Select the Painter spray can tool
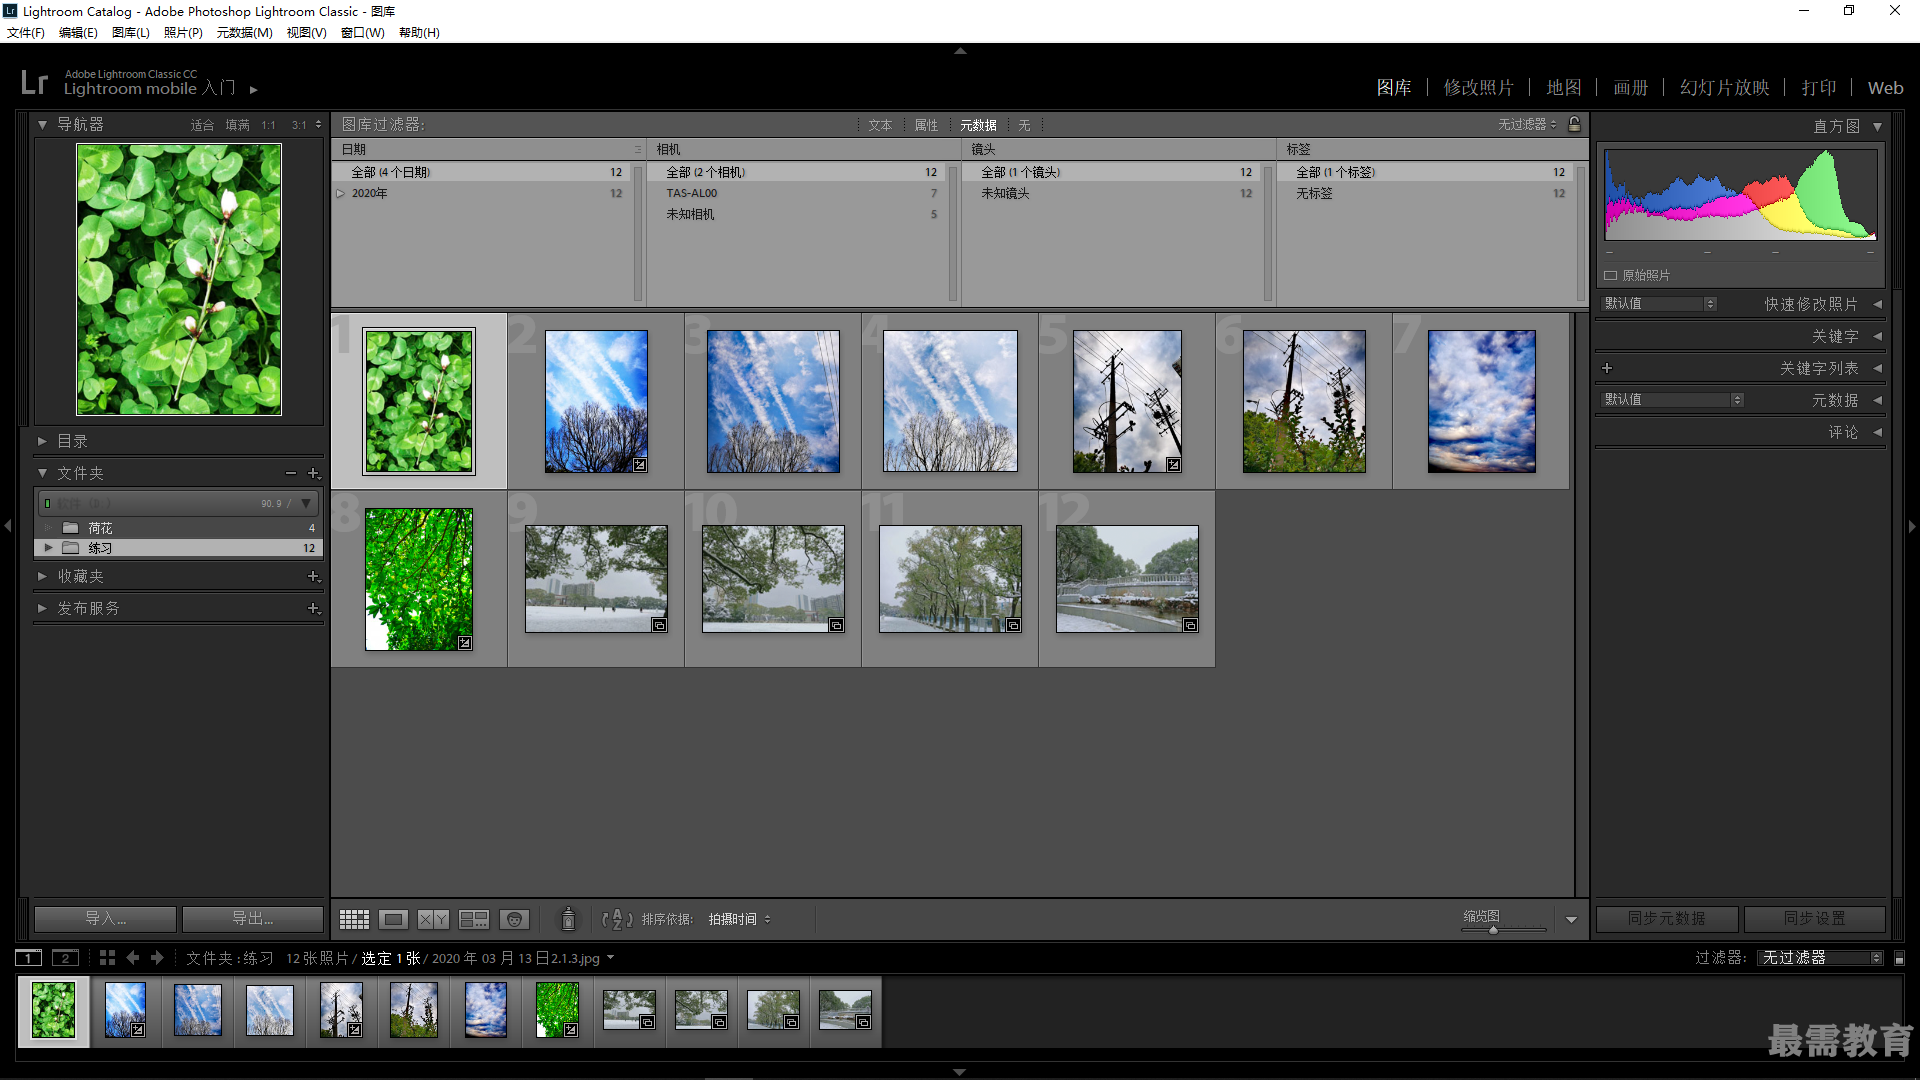The width and height of the screenshot is (1920, 1080). point(568,919)
